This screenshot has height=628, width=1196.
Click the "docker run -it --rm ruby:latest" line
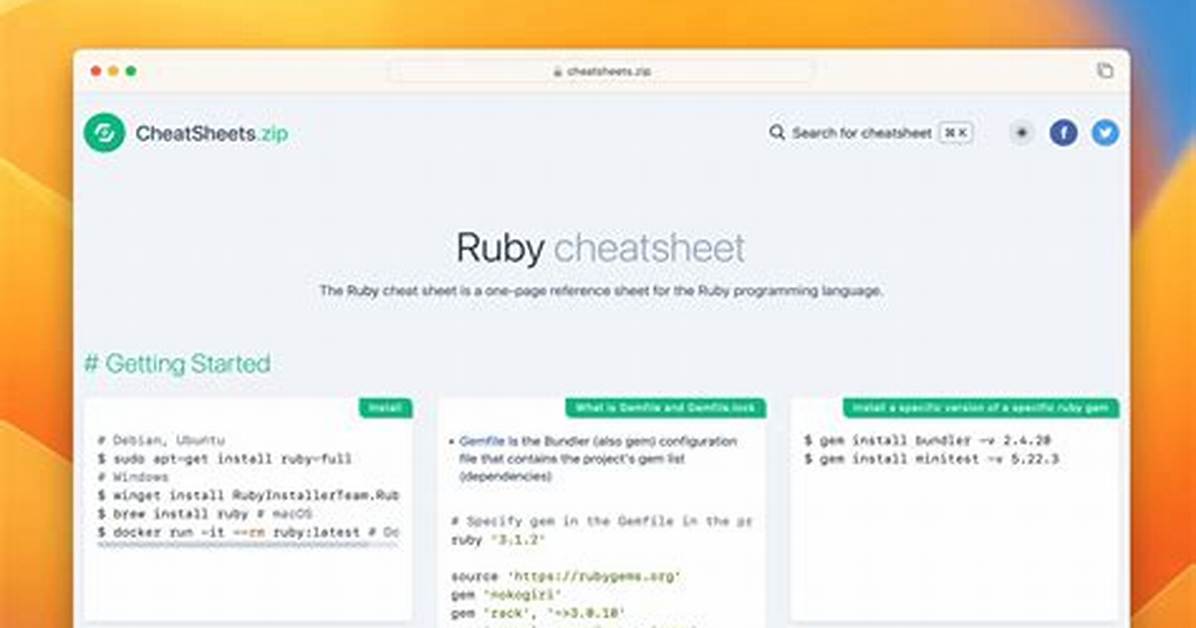[248, 532]
